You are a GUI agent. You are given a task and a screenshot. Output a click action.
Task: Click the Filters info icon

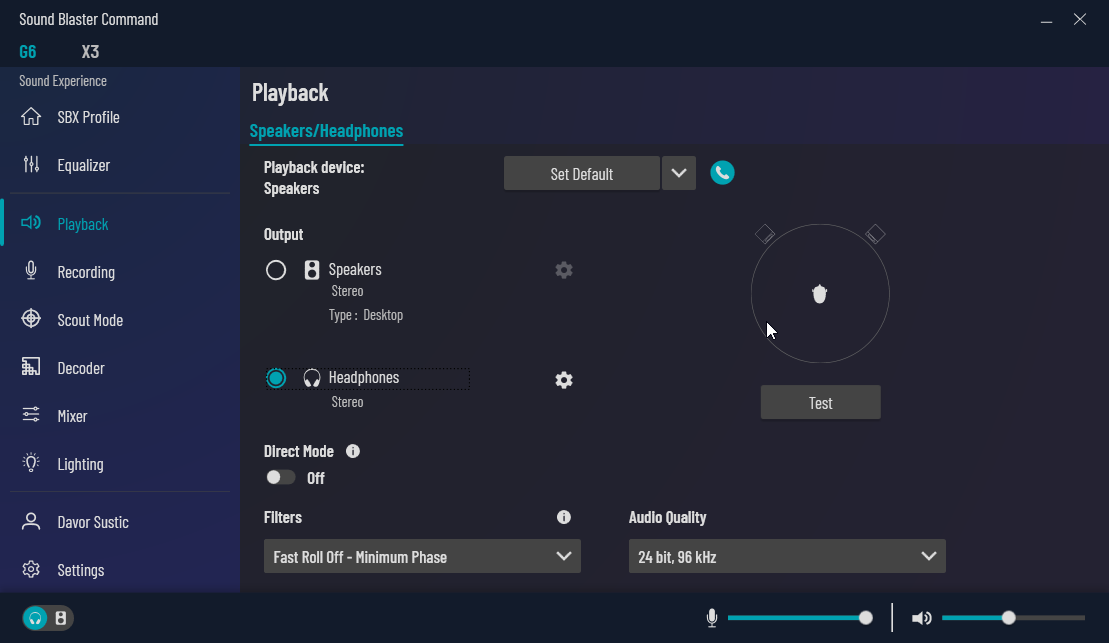[x=564, y=517]
